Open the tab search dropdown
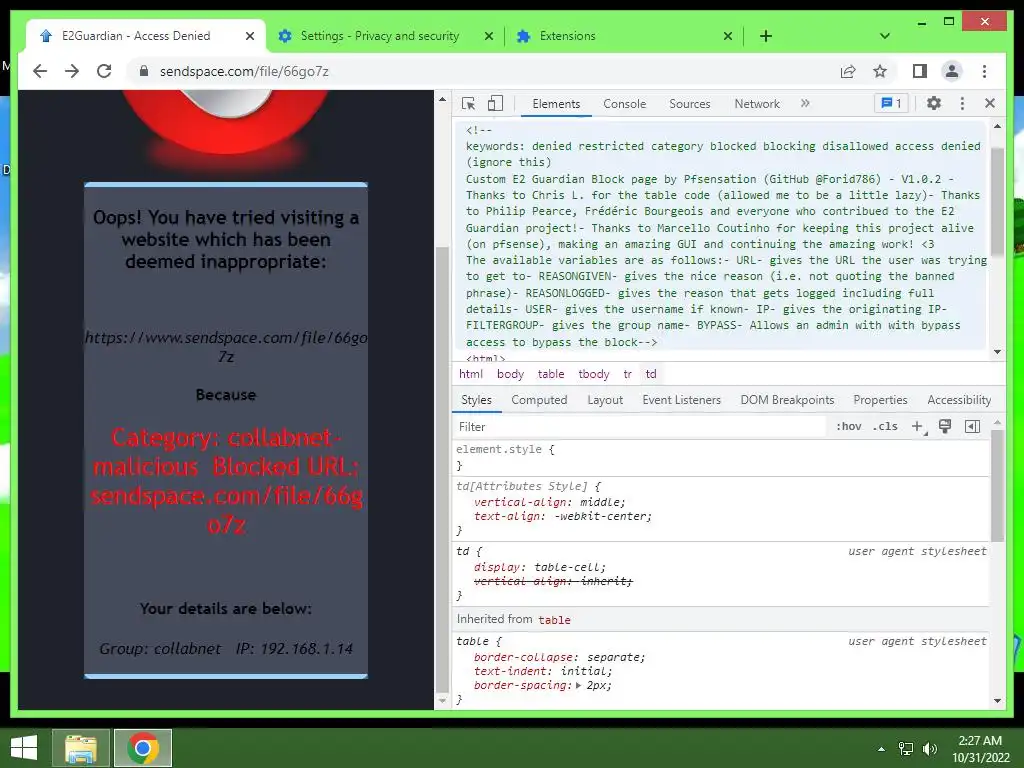Screen dimensions: 1024x768 [884, 36]
